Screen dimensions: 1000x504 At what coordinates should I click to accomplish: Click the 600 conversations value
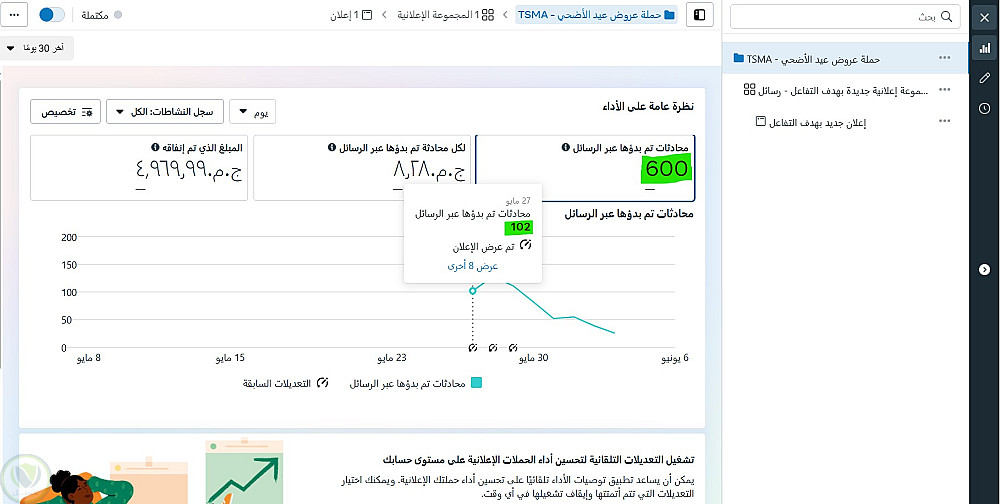click(666, 169)
